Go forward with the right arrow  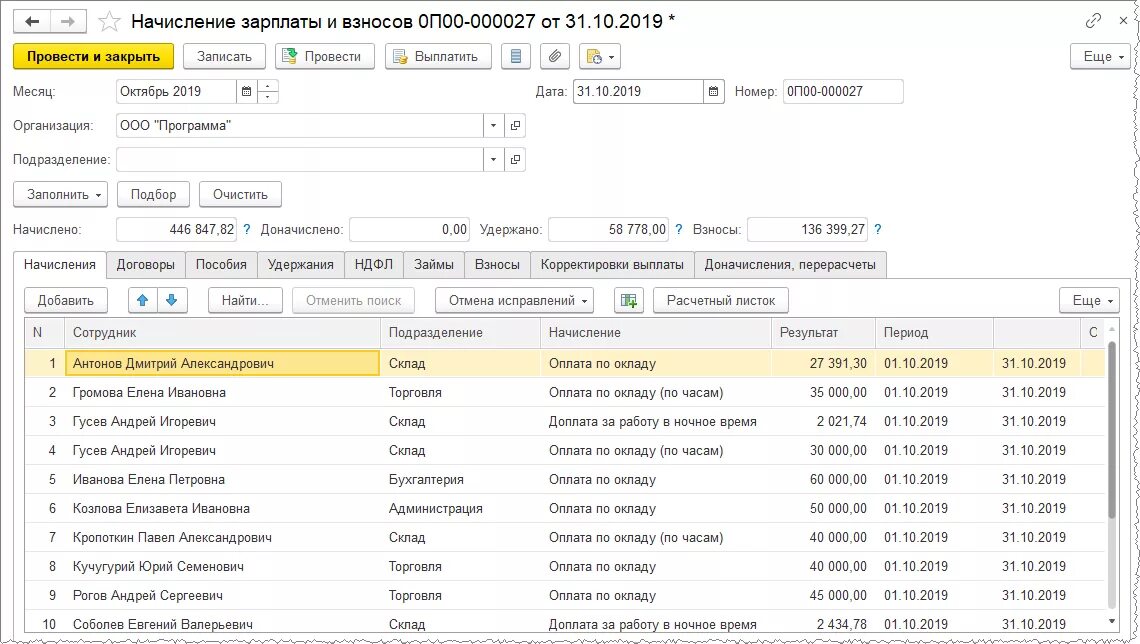click(x=68, y=22)
